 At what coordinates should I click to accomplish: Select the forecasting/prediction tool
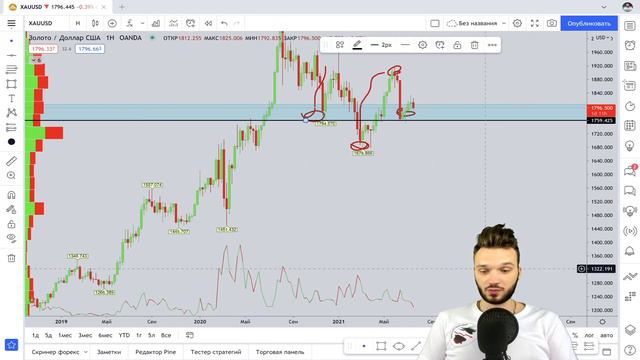coord(11,127)
